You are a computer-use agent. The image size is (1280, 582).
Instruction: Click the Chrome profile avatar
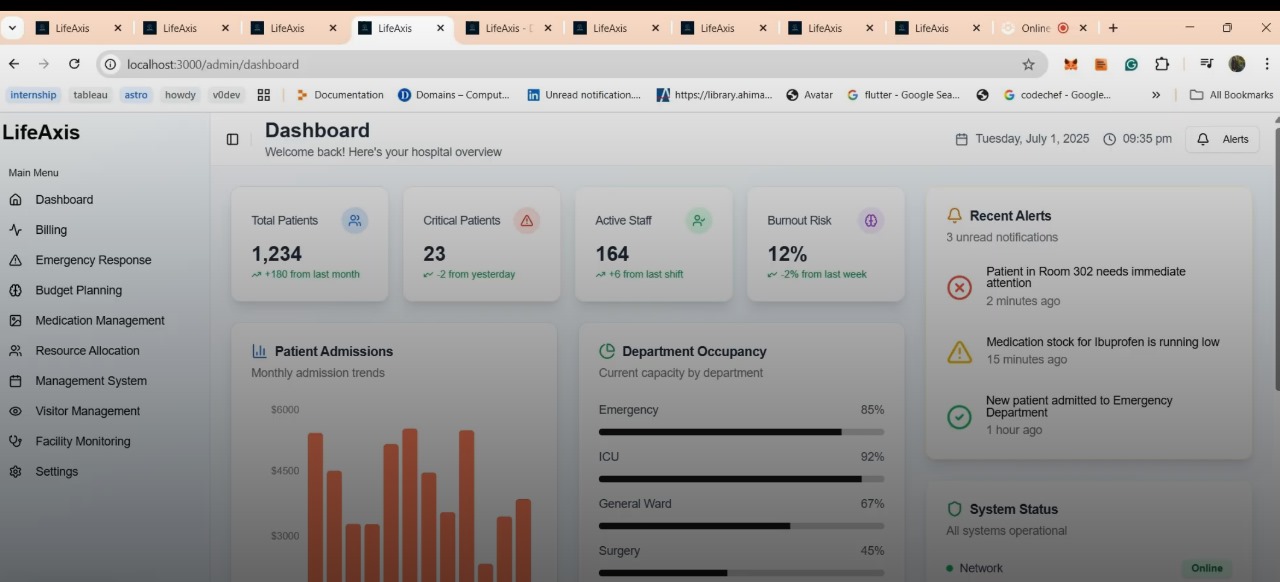(1237, 64)
